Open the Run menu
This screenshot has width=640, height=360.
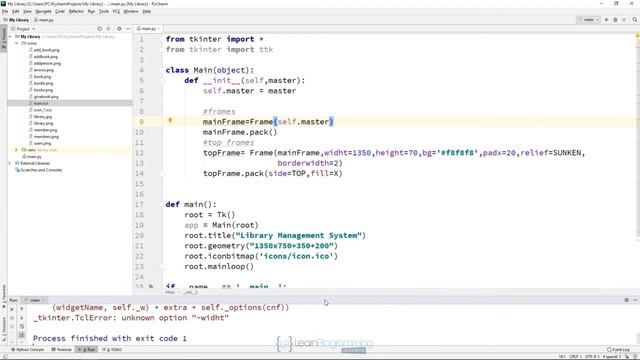91,11
